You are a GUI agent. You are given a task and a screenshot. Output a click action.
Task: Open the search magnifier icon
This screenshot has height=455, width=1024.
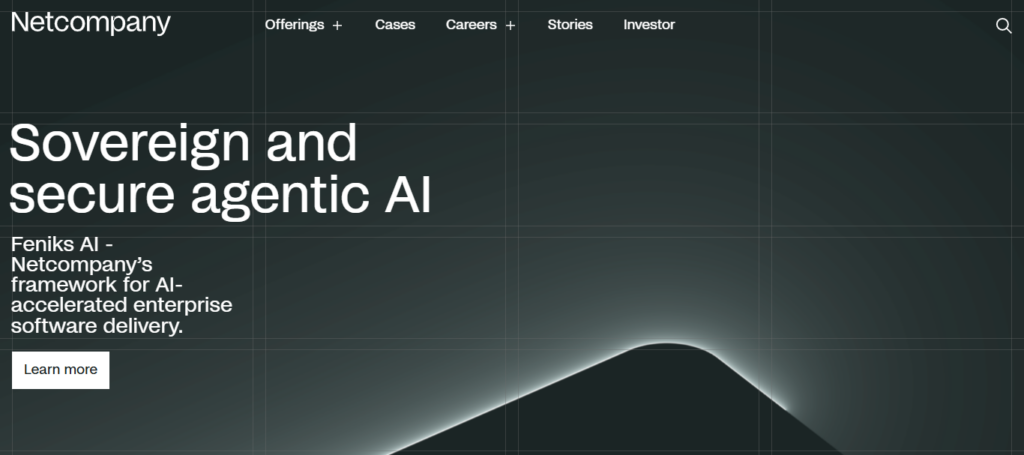coord(1003,25)
